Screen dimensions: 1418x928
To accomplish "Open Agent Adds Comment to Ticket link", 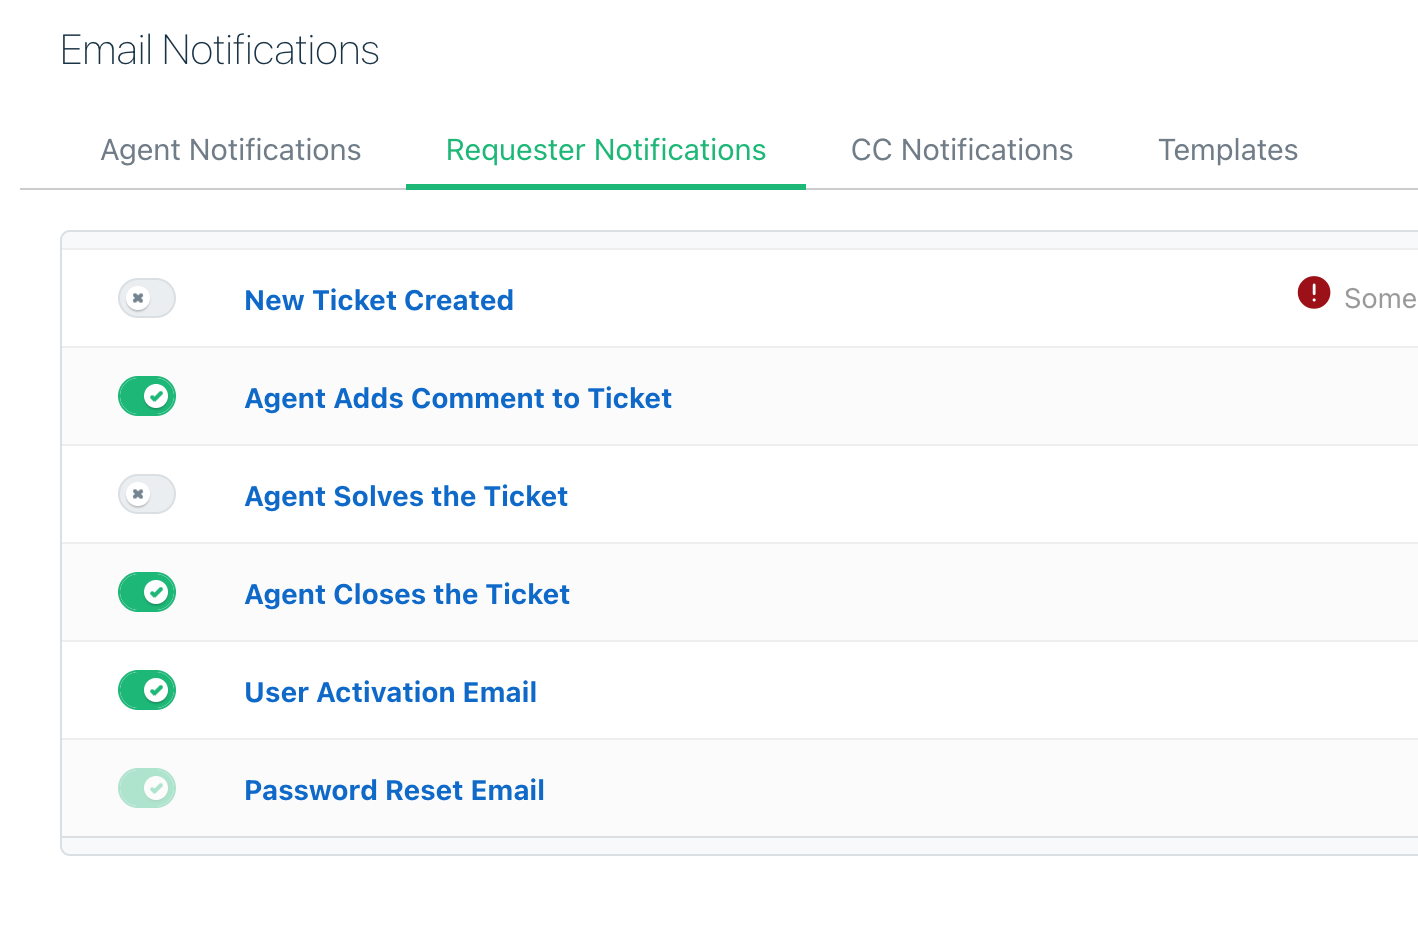I will click(x=458, y=398).
